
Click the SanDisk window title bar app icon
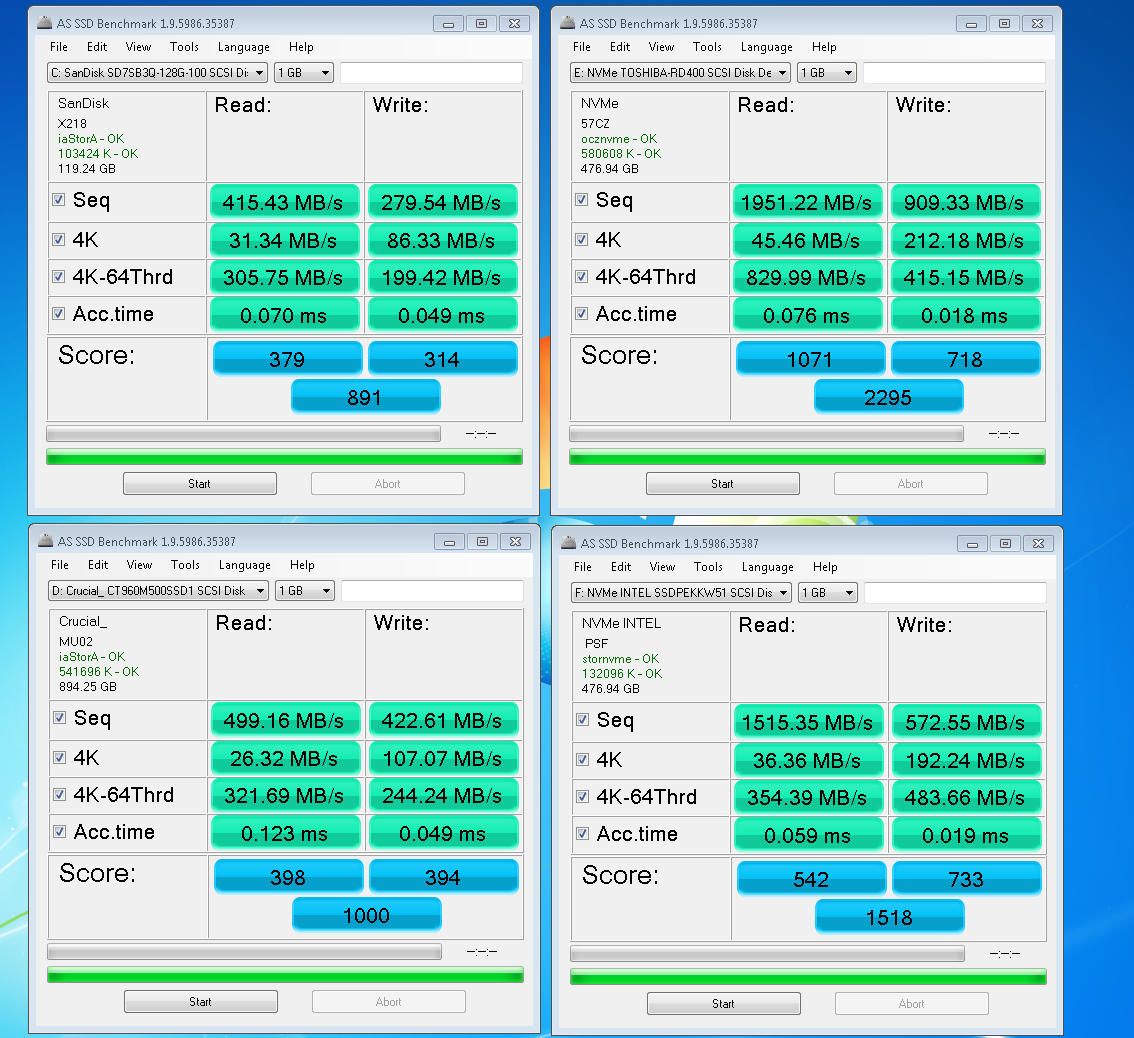coord(45,23)
